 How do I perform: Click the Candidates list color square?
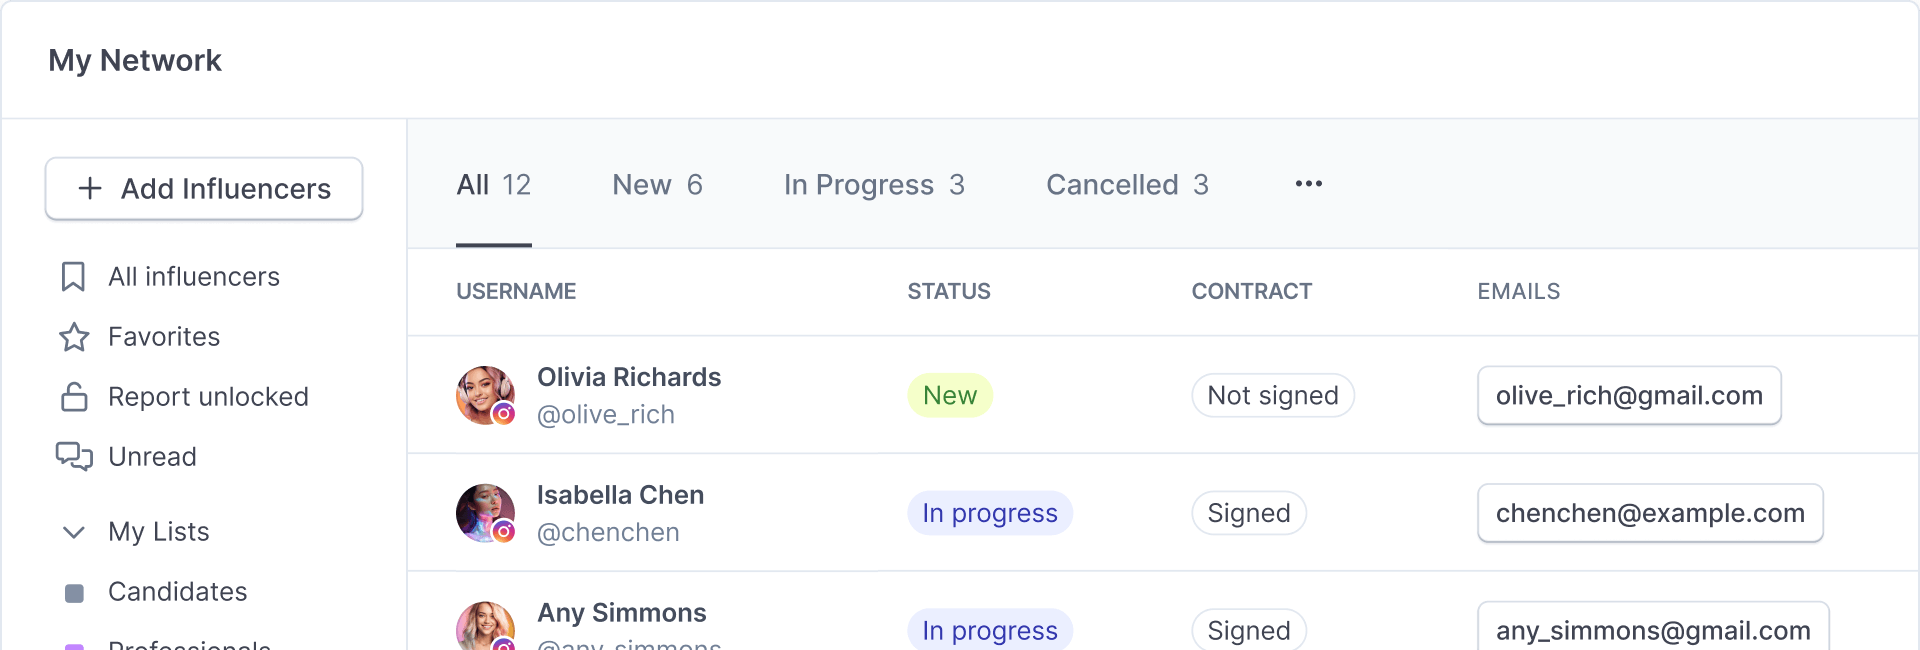click(x=74, y=593)
